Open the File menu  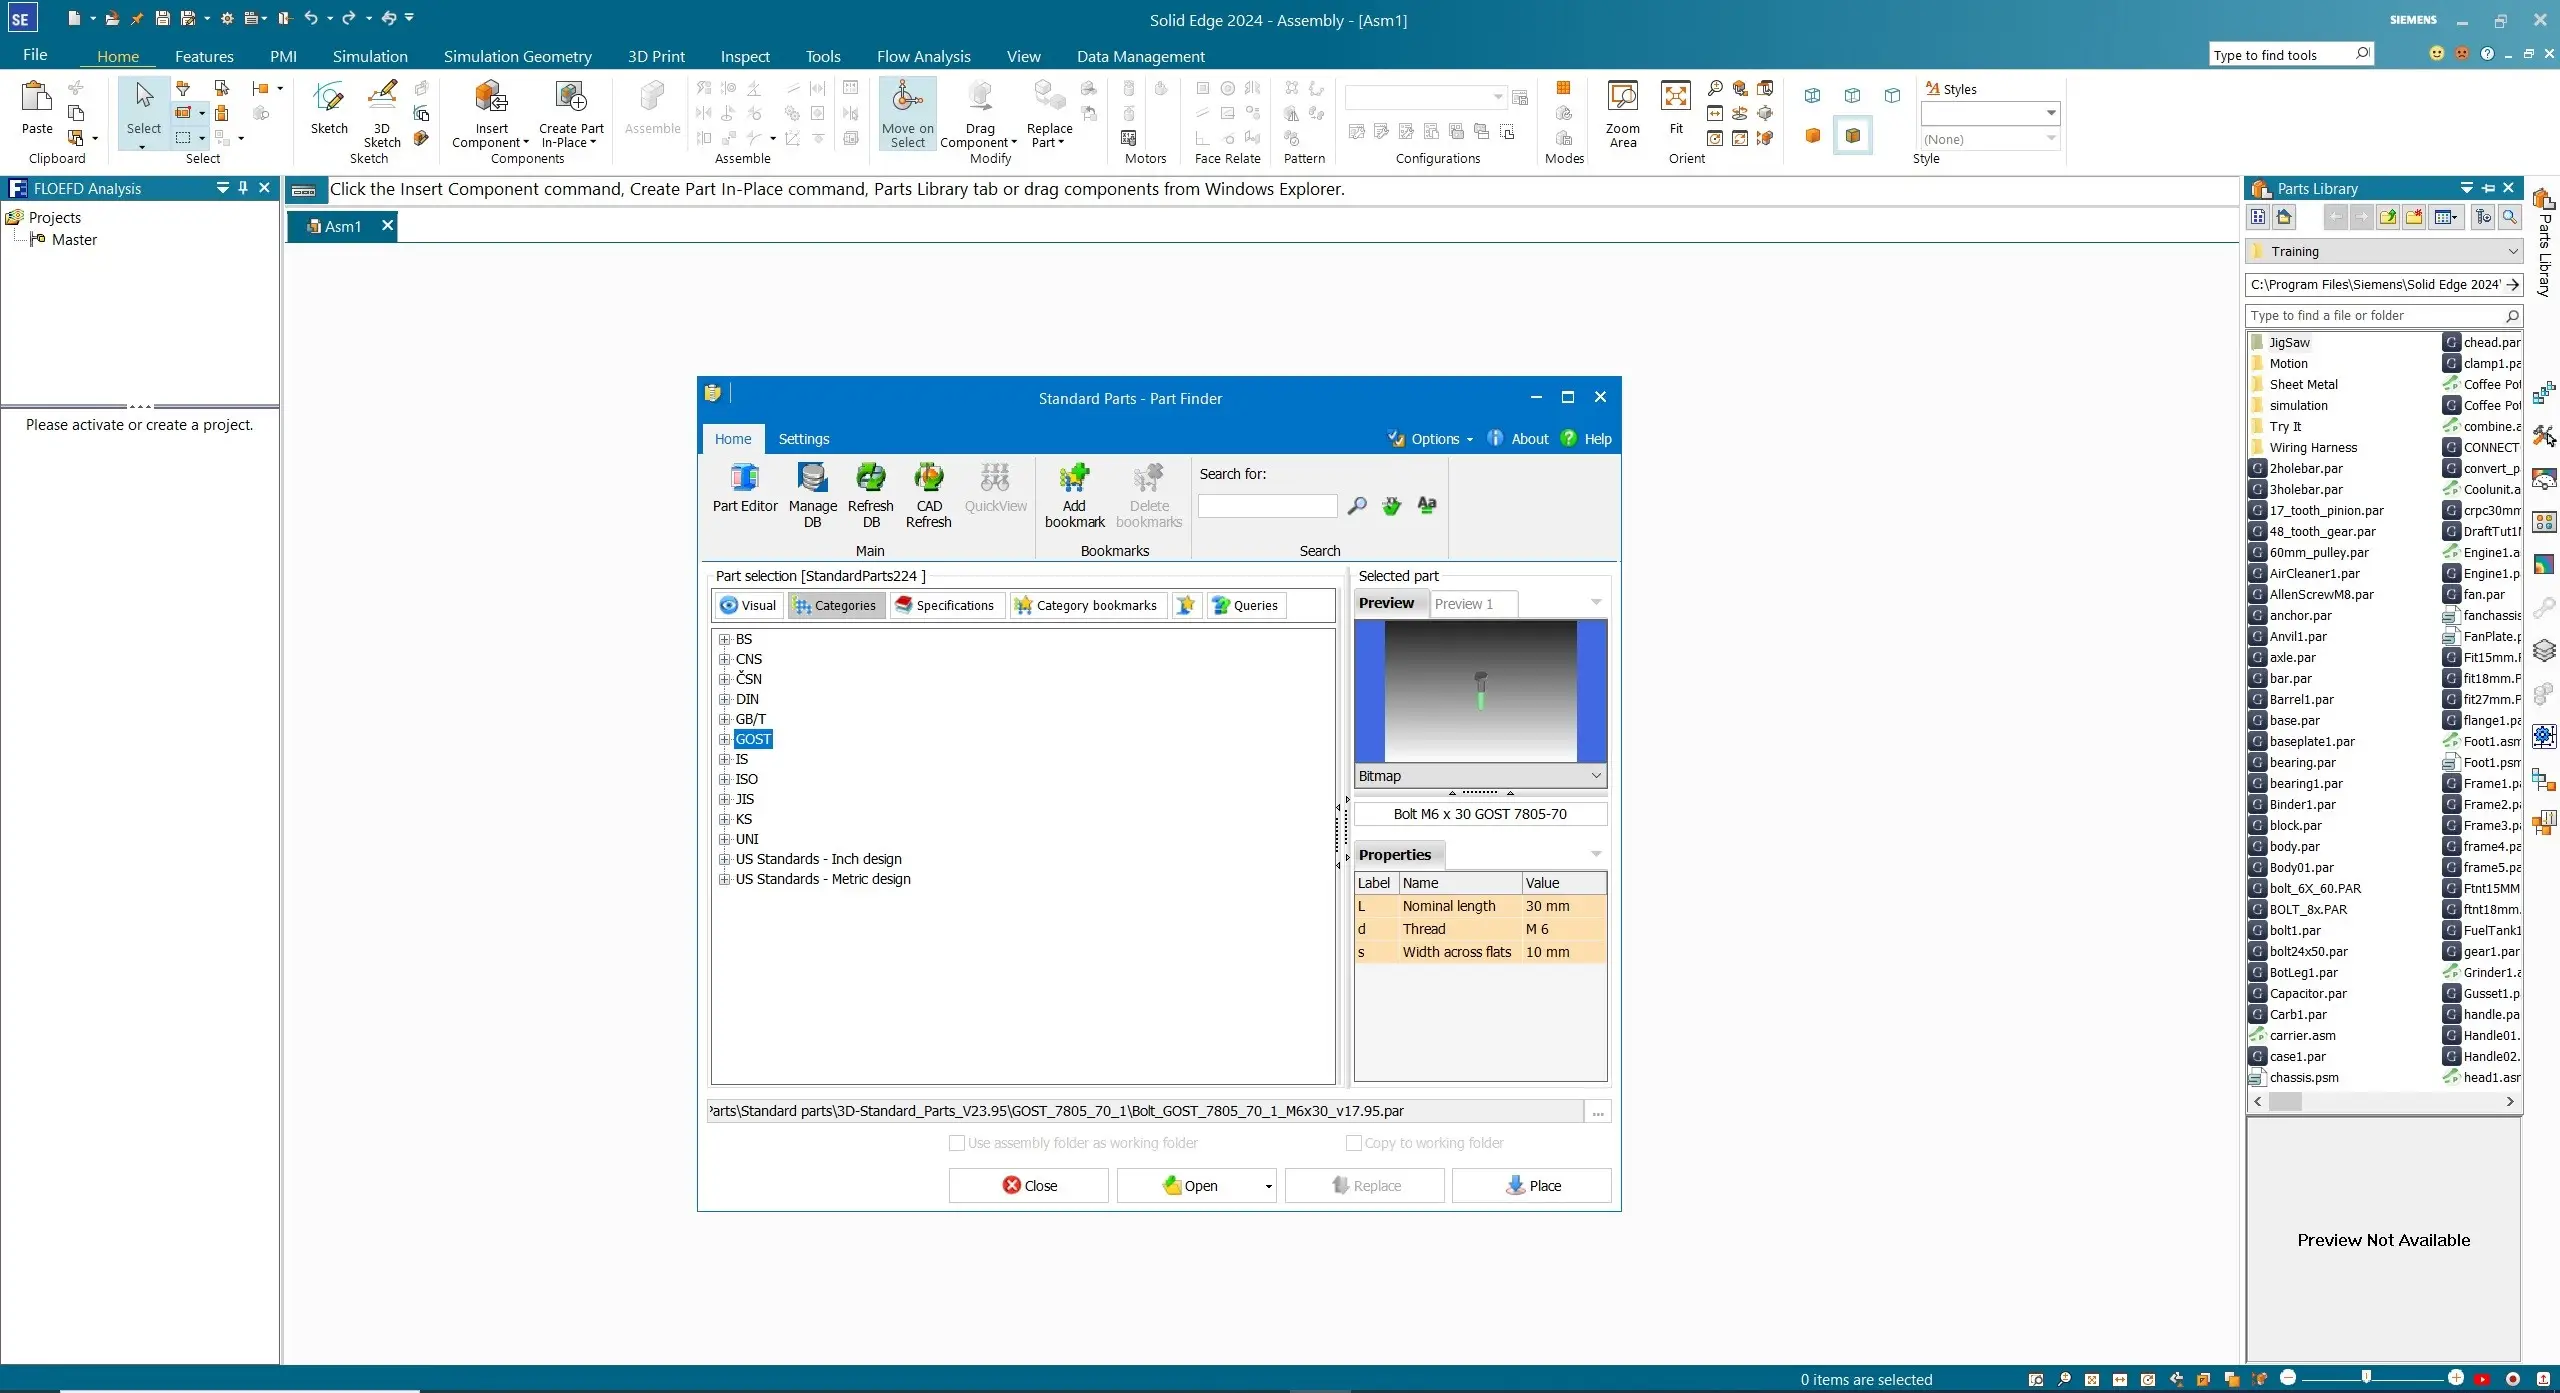[x=35, y=55]
